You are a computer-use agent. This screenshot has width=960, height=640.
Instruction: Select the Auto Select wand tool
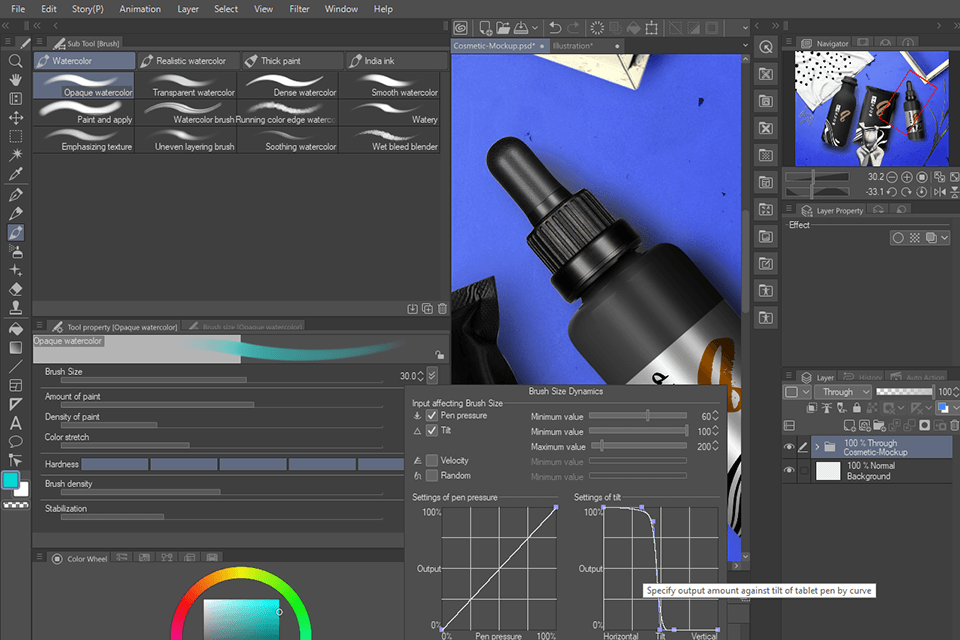[x=15, y=154]
